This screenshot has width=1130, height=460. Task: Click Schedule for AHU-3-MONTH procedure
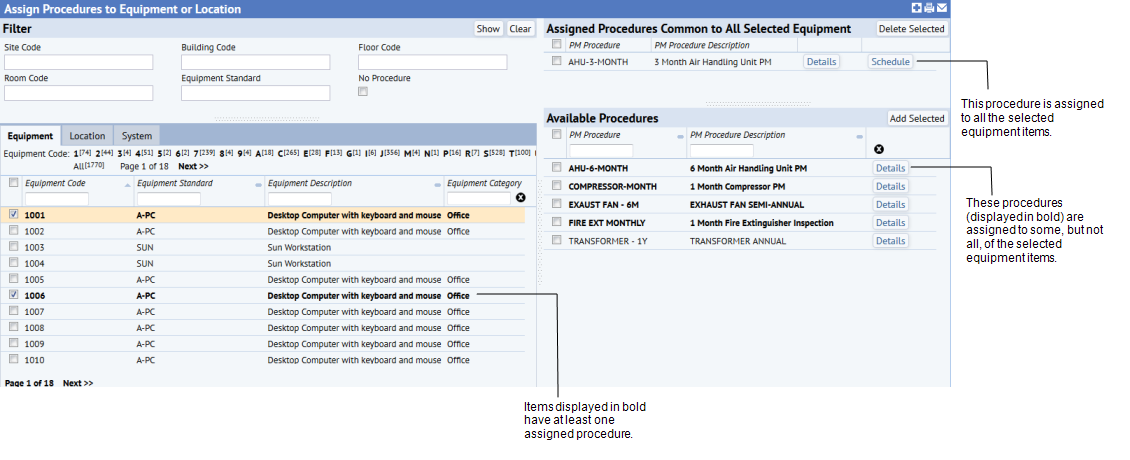(890, 62)
